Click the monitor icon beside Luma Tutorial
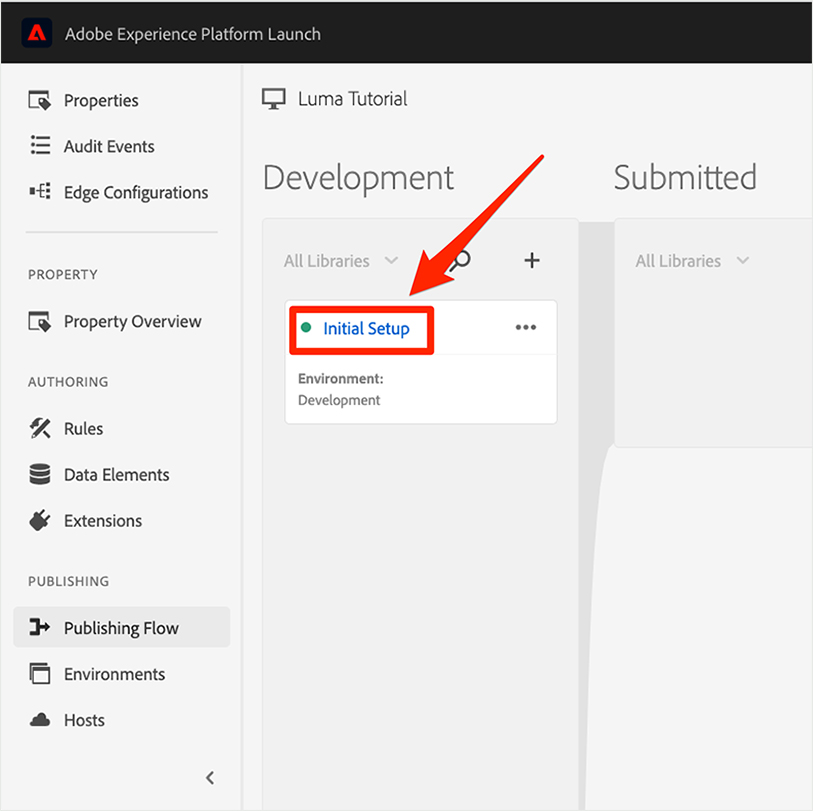 pos(273,99)
